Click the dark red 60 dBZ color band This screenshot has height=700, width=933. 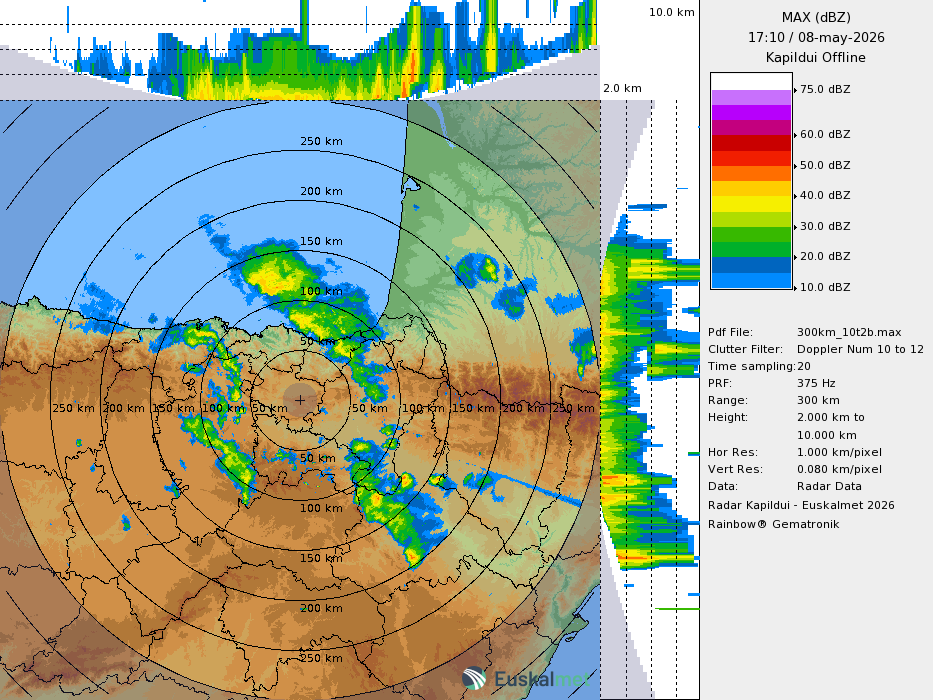coord(751,143)
